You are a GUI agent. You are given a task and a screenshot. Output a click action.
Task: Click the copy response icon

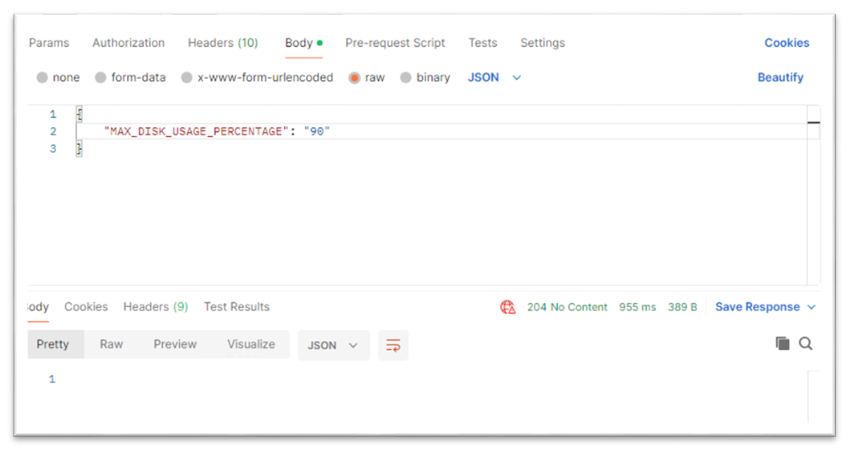(x=782, y=344)
